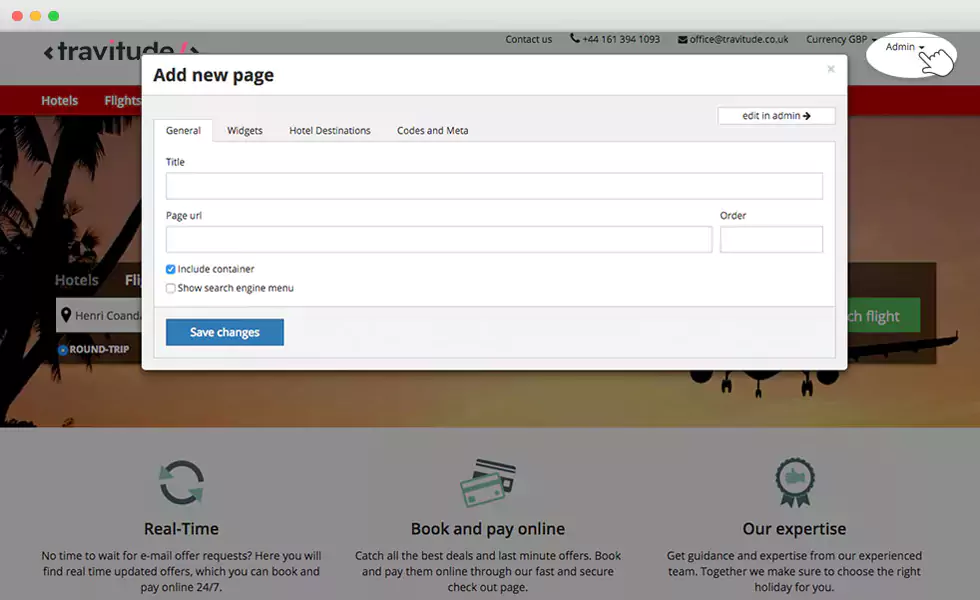
Task: Click the location pin beside Henri Coanda field
Action: [65, 315]
